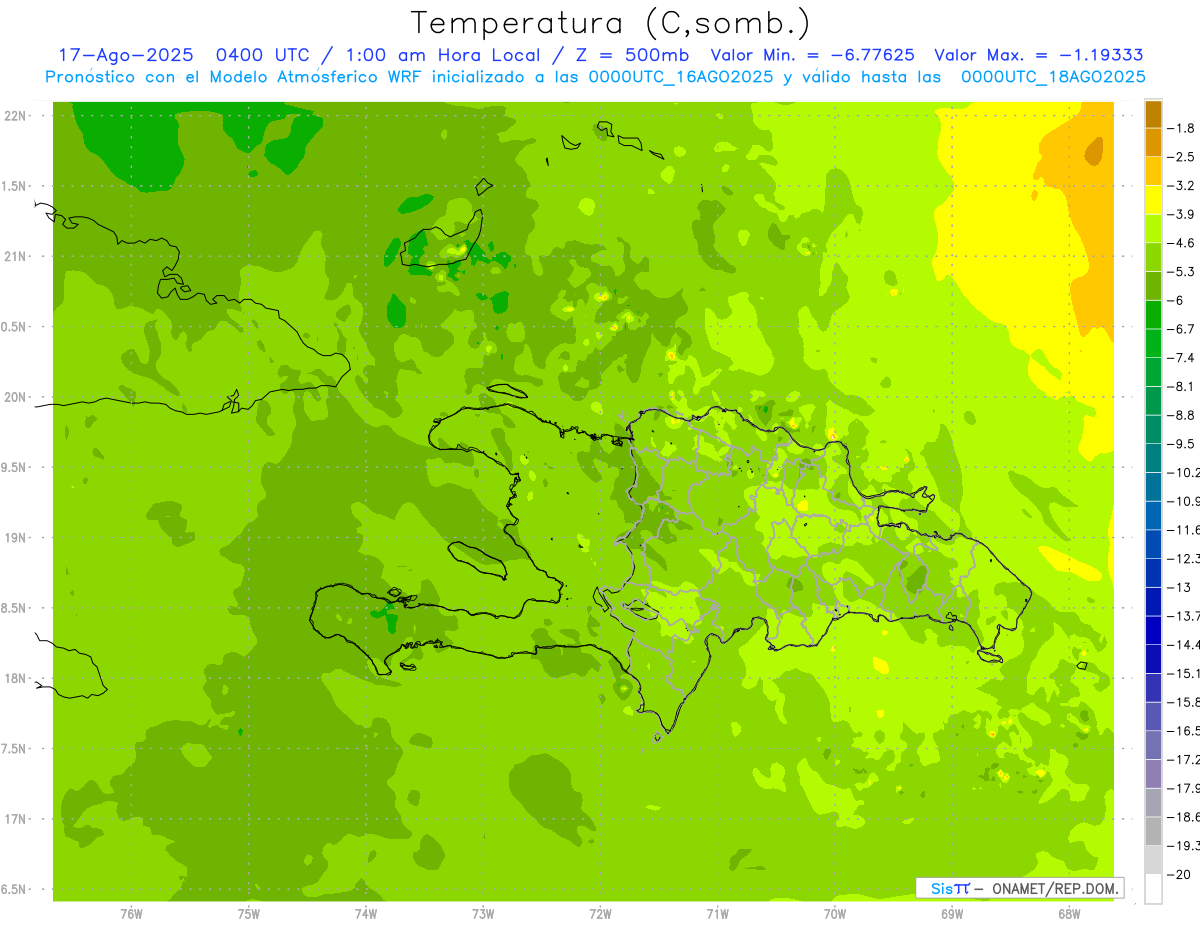The image size is (1200, 927).
Task: Click the 21N latitude label
Action: tap(17, 257)
